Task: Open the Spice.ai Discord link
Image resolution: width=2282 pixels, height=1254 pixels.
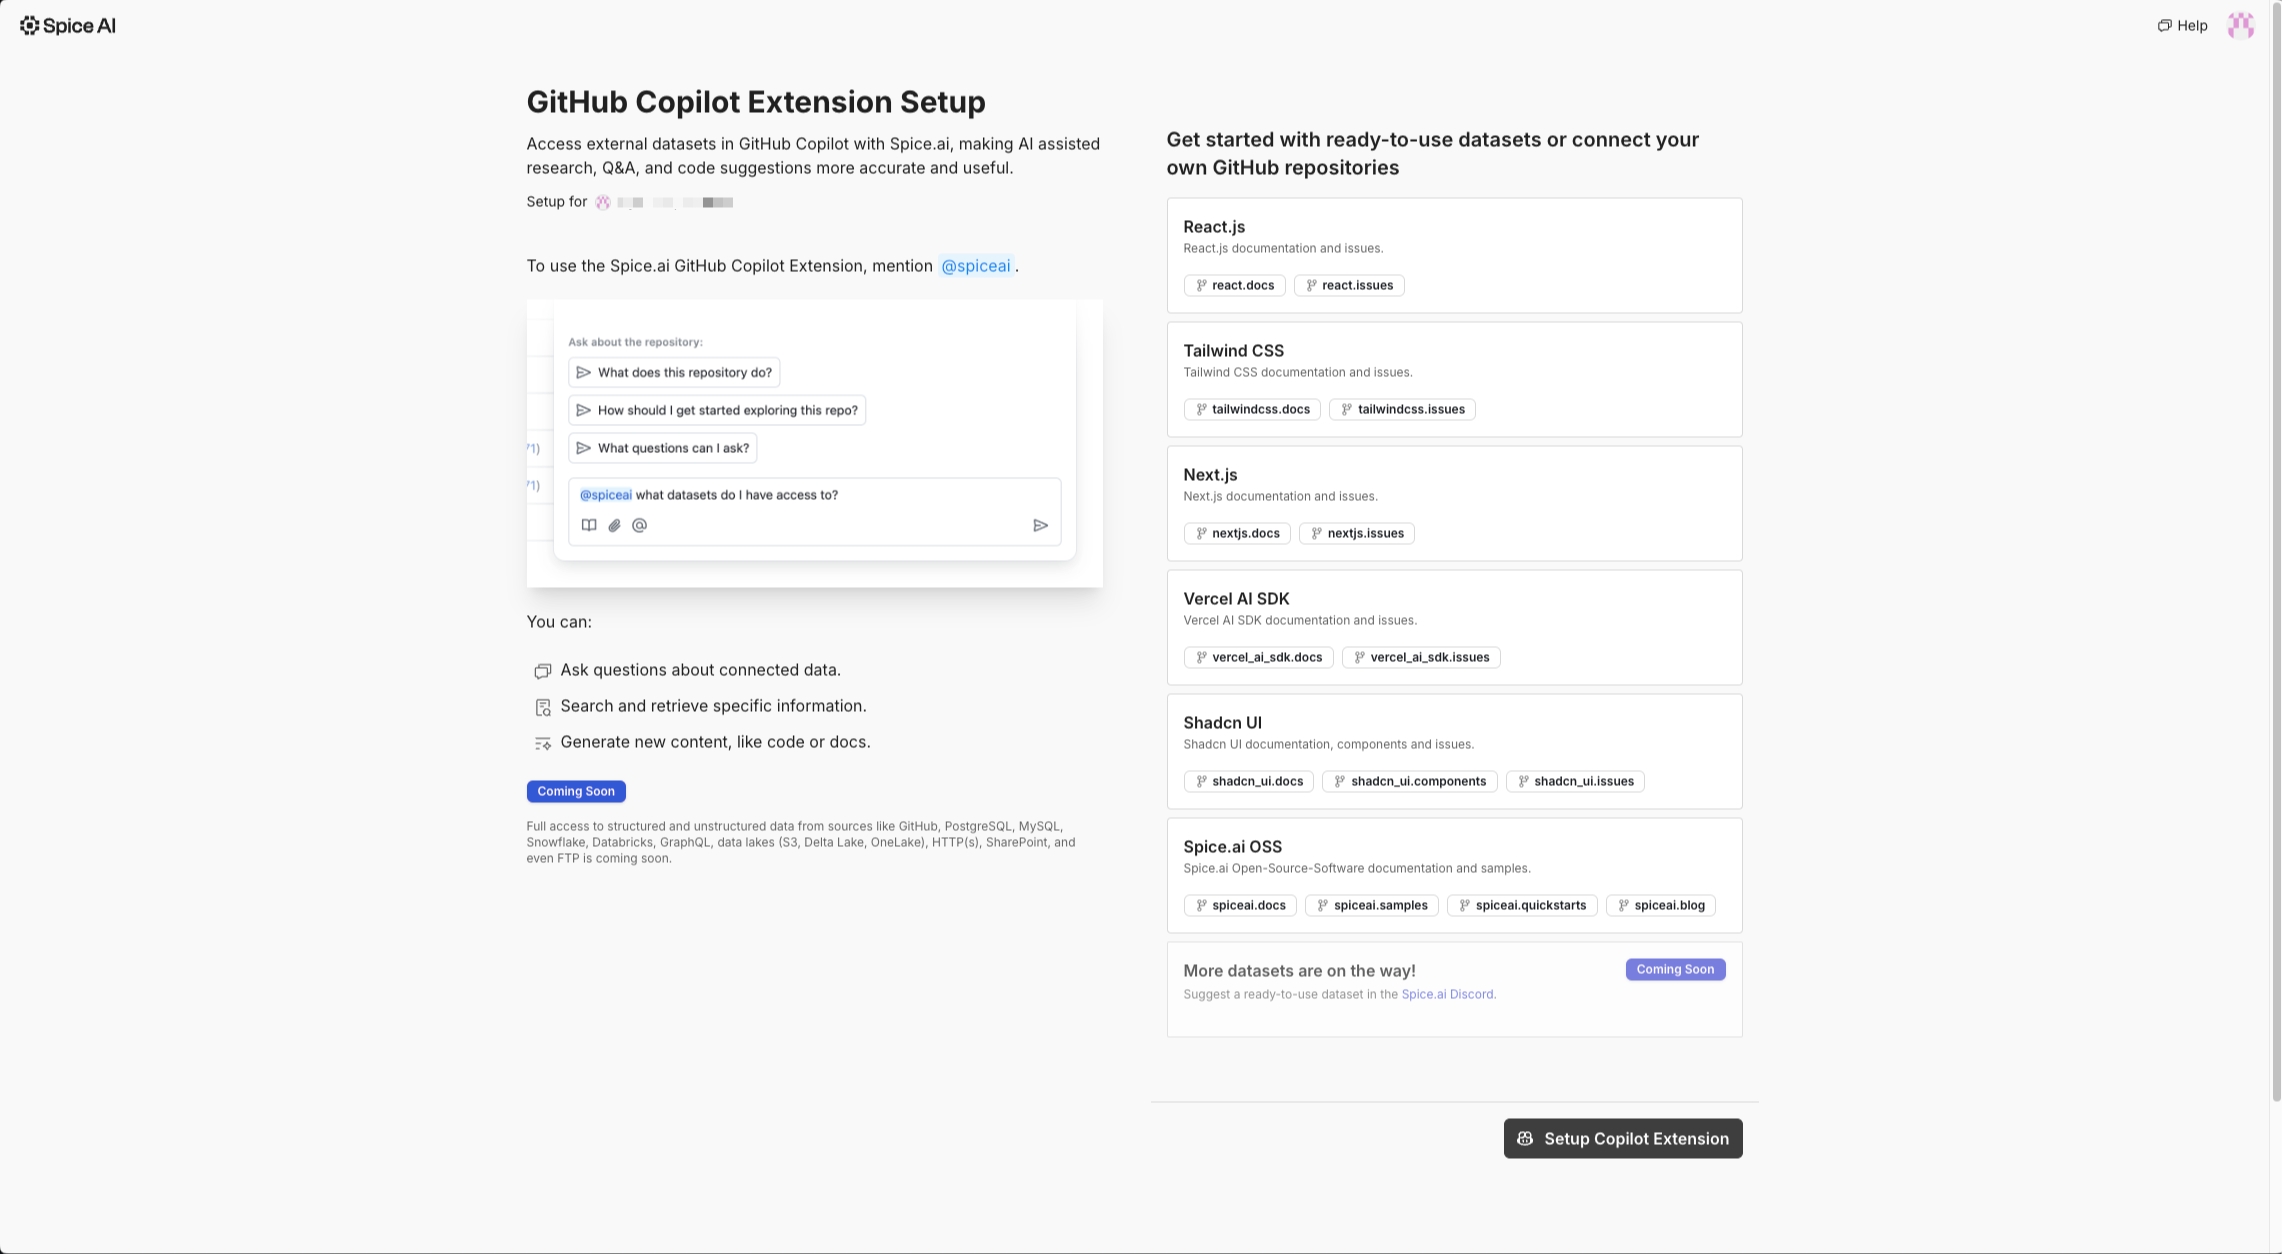Action: [x=1447, y=994]
